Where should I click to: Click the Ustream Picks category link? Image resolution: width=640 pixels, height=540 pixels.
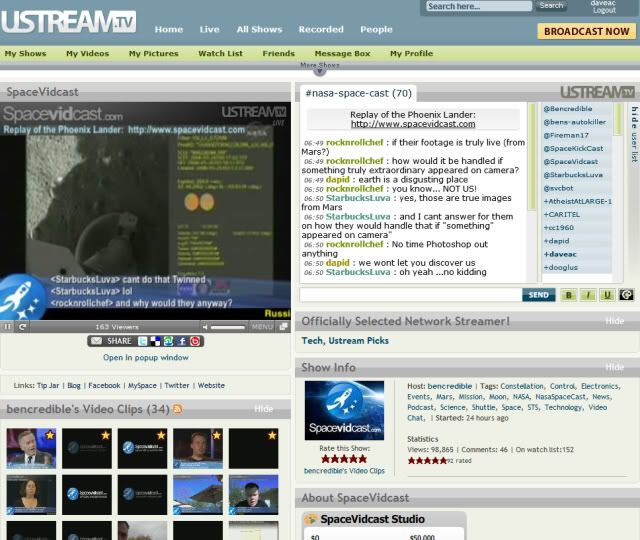click(358, 341)
